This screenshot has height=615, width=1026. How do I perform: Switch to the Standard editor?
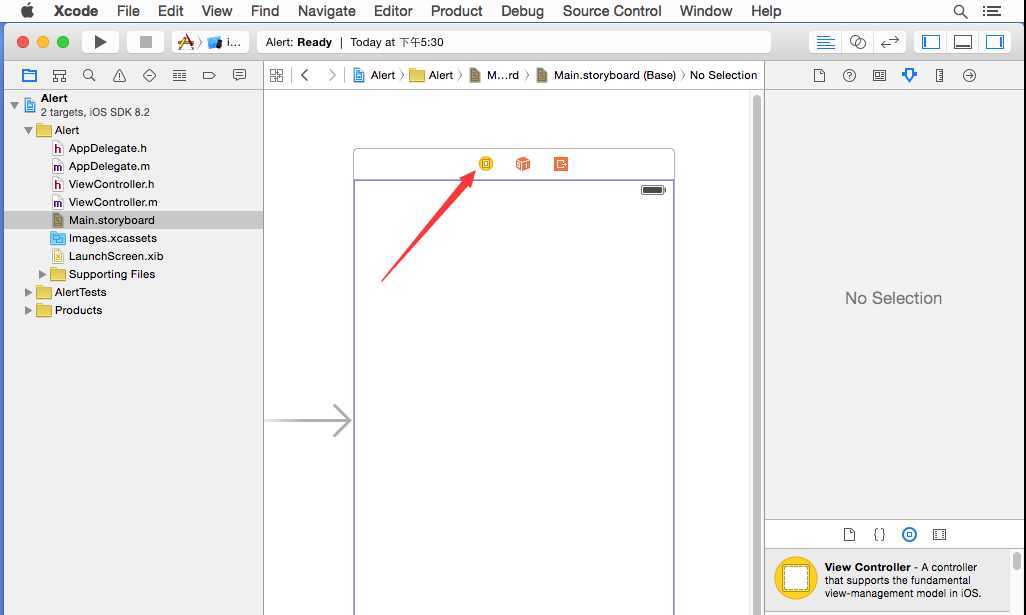826,42
